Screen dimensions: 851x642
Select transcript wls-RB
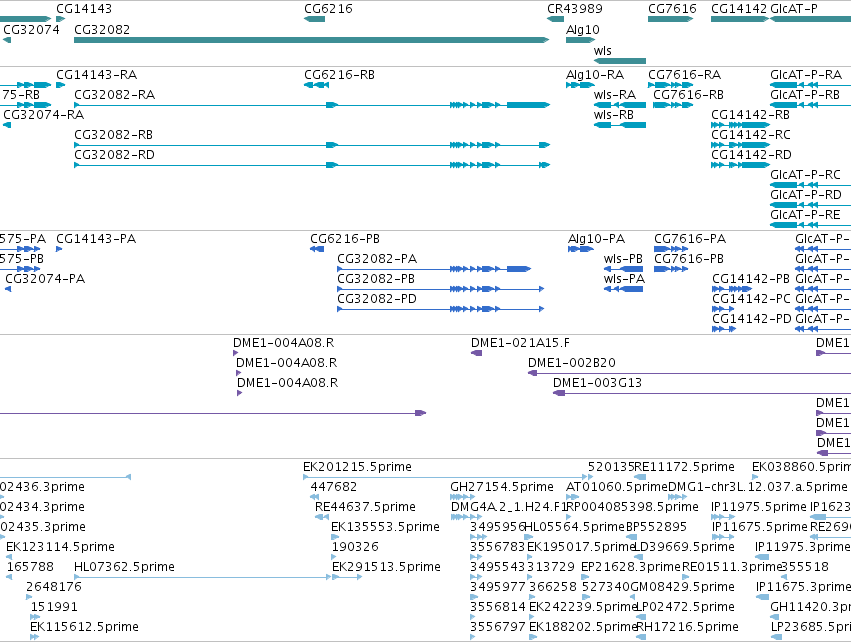[x=620, y=125]
